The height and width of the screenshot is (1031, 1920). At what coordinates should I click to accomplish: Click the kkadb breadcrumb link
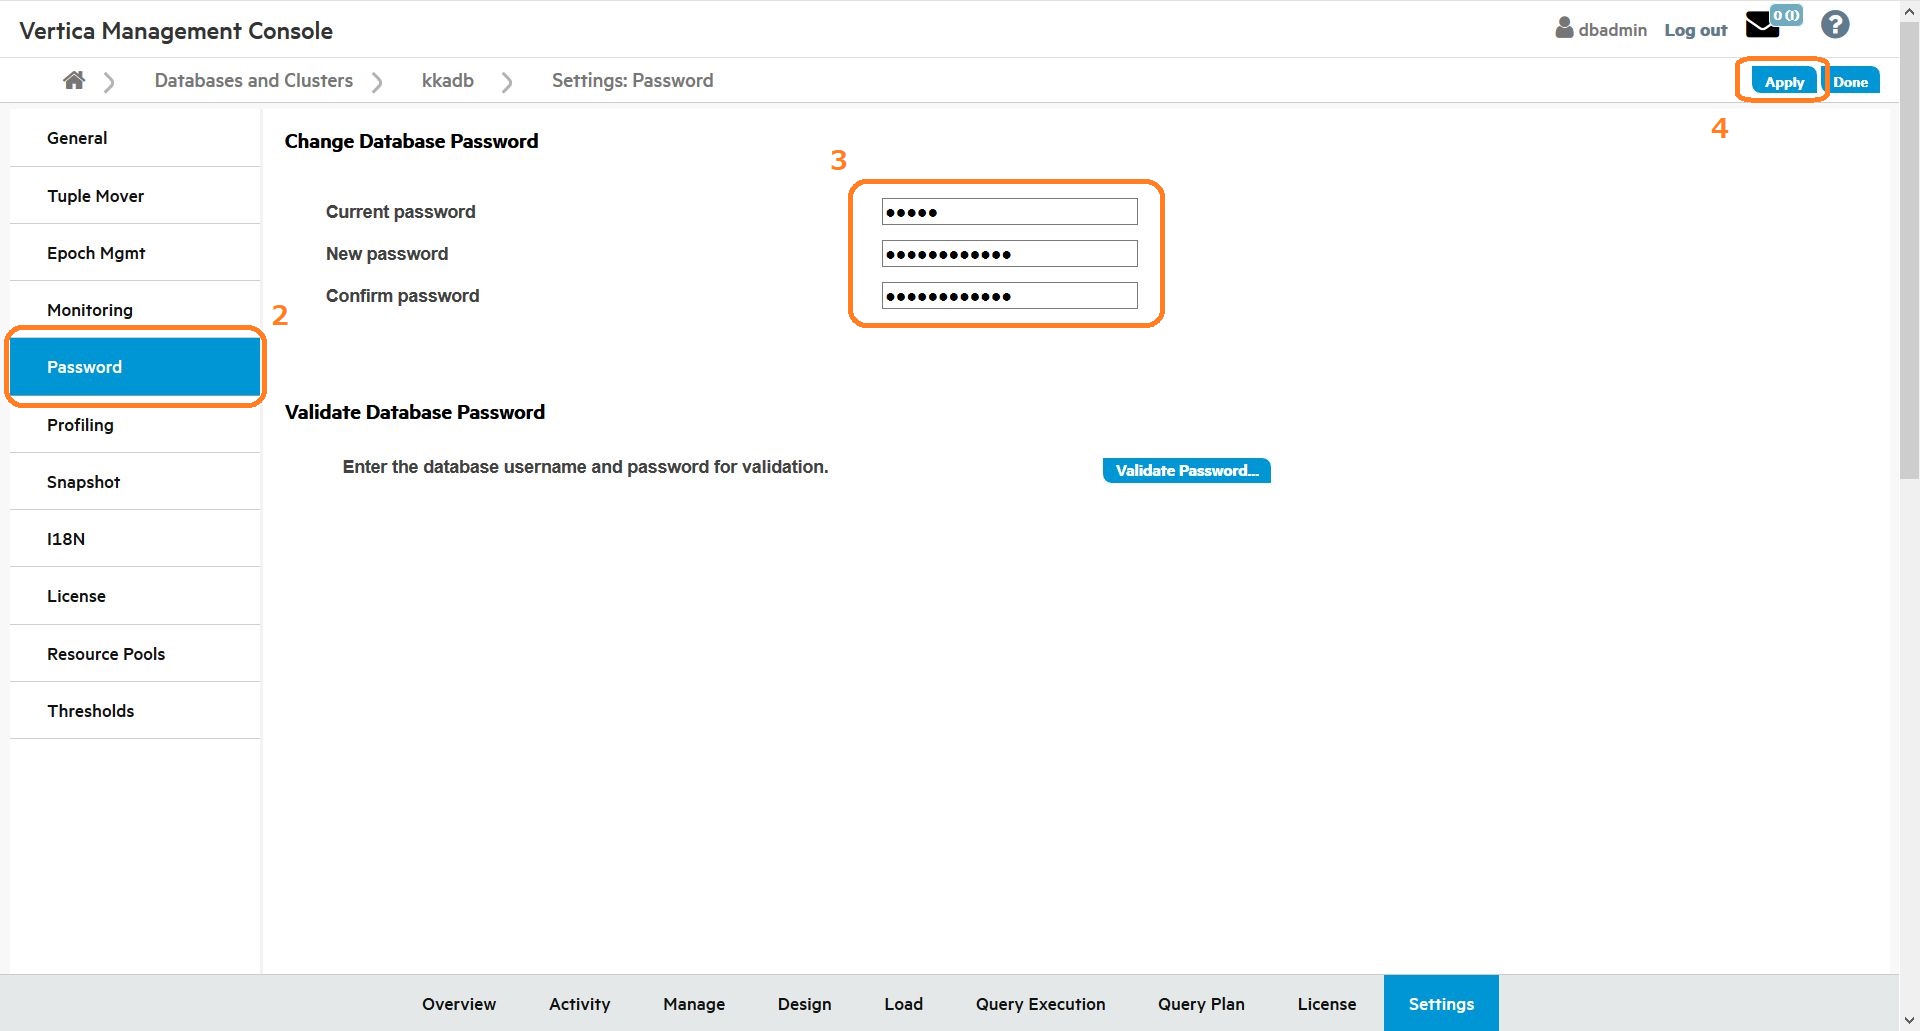point(447,80)
